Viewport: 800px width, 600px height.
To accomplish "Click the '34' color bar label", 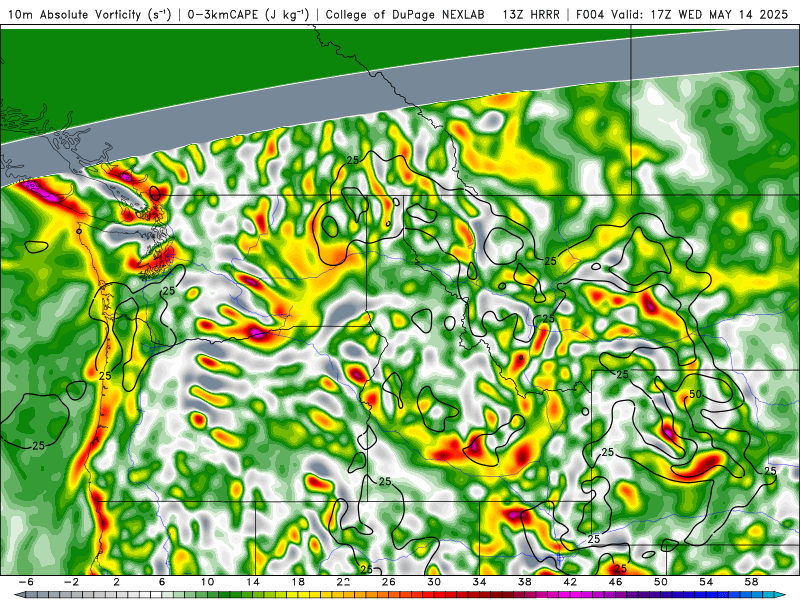I will (479, 582).
